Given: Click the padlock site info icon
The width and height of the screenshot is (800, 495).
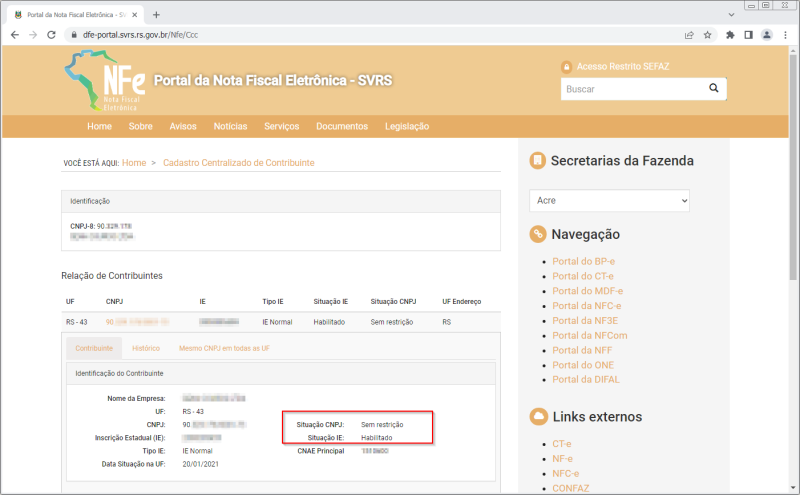Looking at the screenshot, I should point(74,35).
